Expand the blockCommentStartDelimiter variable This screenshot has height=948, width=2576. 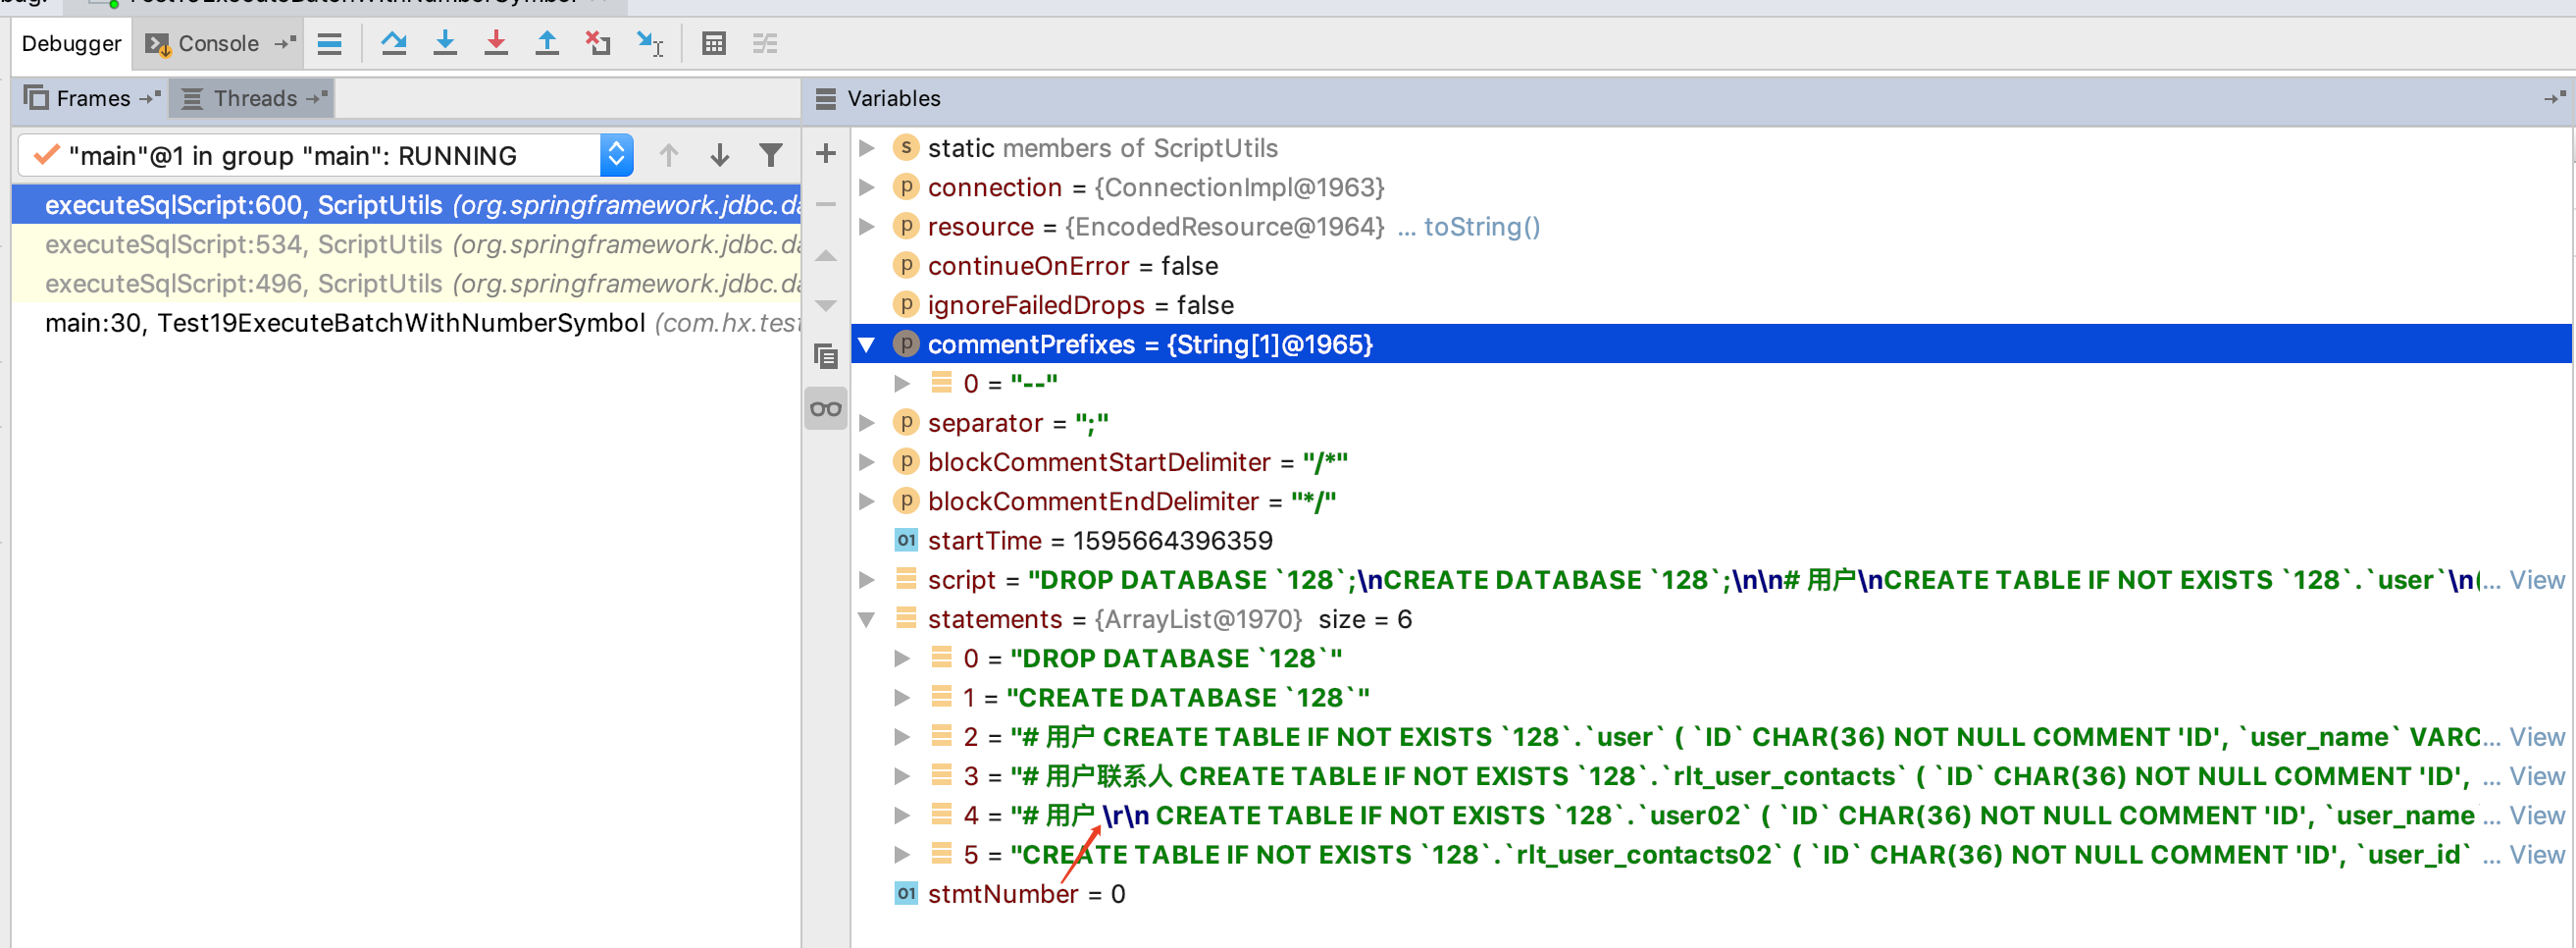(867, 462)
